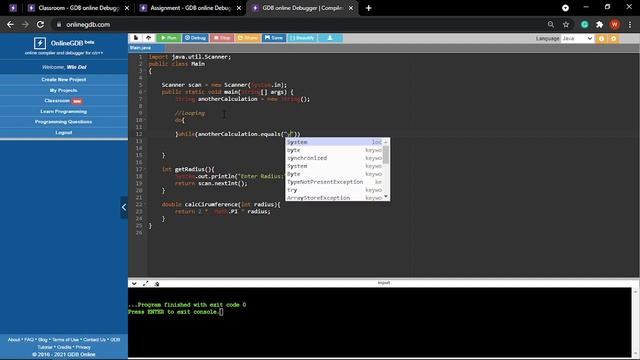
Task: Click the FAQ link in footer
Action: [29, 340]
